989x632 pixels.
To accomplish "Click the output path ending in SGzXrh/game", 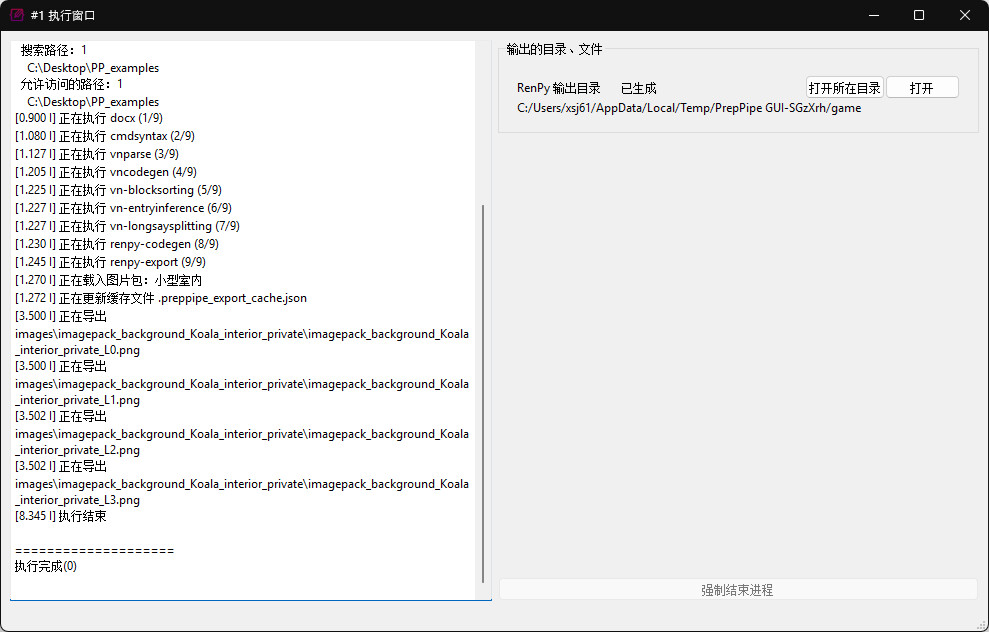I will (688, 108).
